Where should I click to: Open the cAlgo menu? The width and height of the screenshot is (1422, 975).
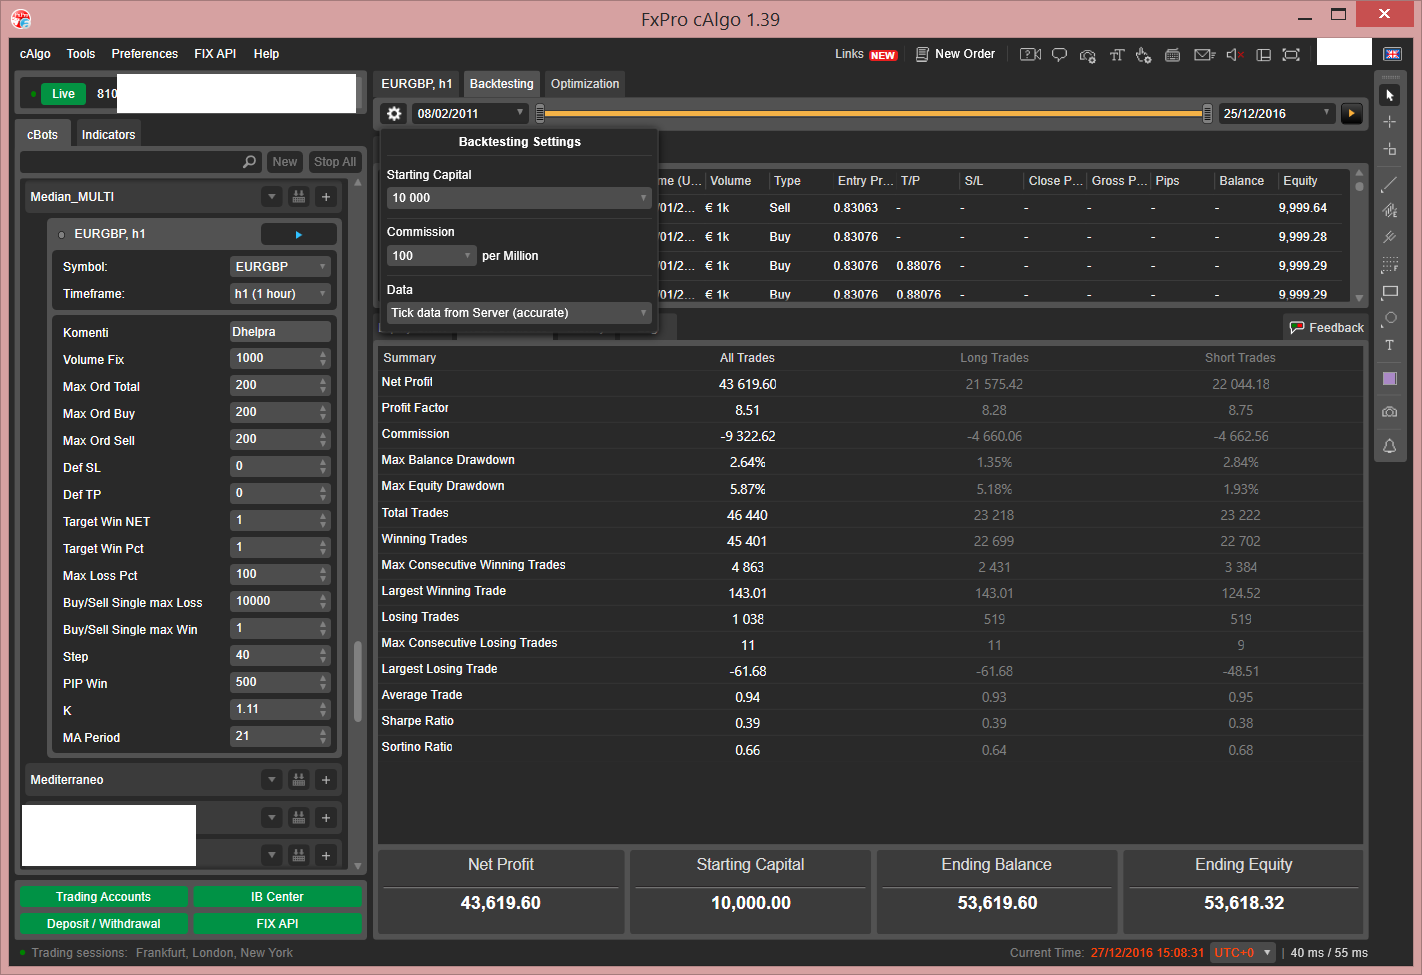point(35,54)
